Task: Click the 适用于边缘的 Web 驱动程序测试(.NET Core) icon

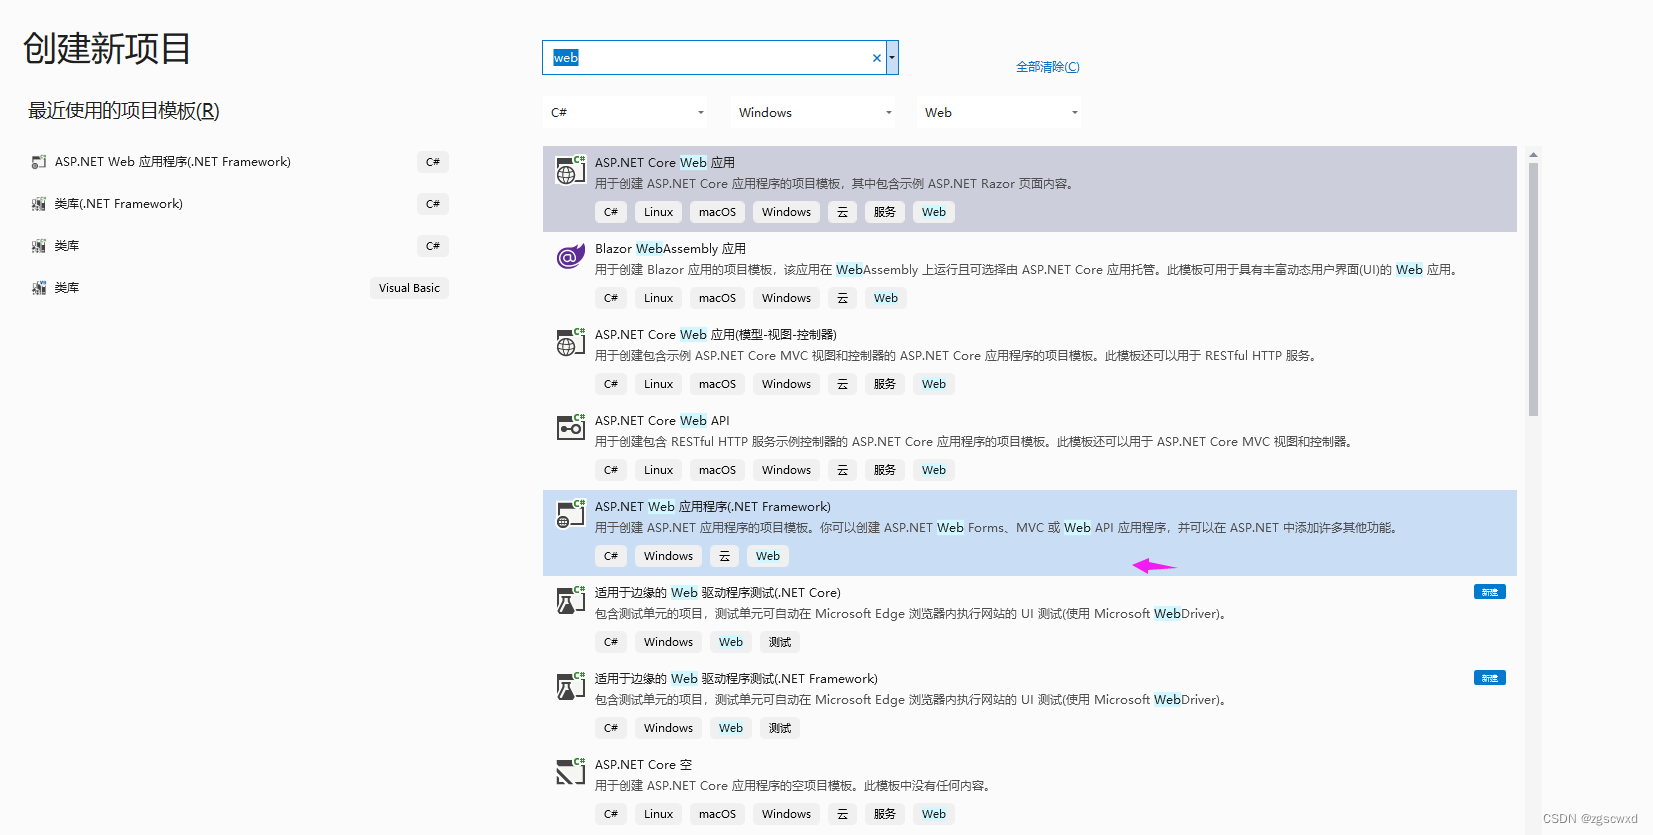Action: point(570,600)
